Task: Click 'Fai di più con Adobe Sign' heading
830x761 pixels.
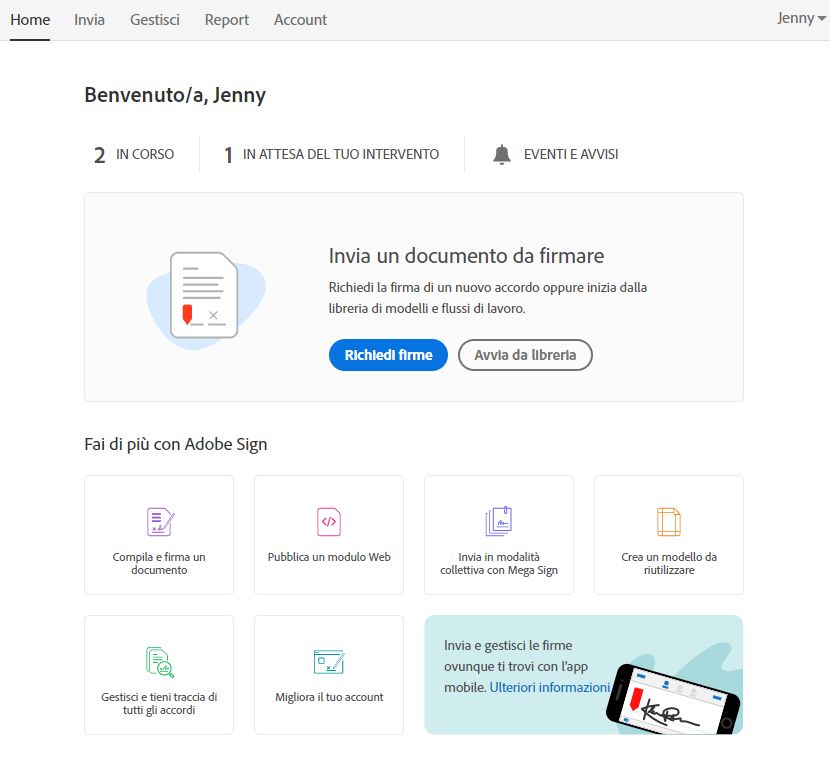Action: click(x=176, y=444)
